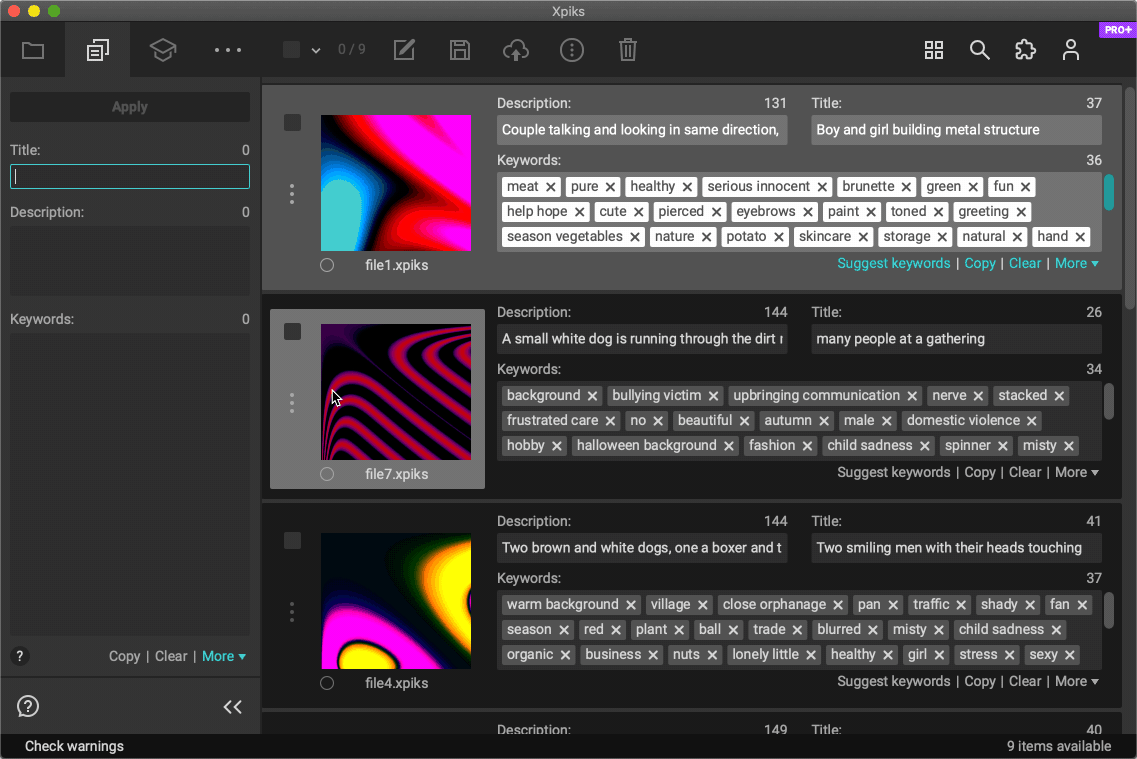Expand the More dropdown for file1 keywords
The width and height of the screenshot is (1137, 759).
point(1077,263)
